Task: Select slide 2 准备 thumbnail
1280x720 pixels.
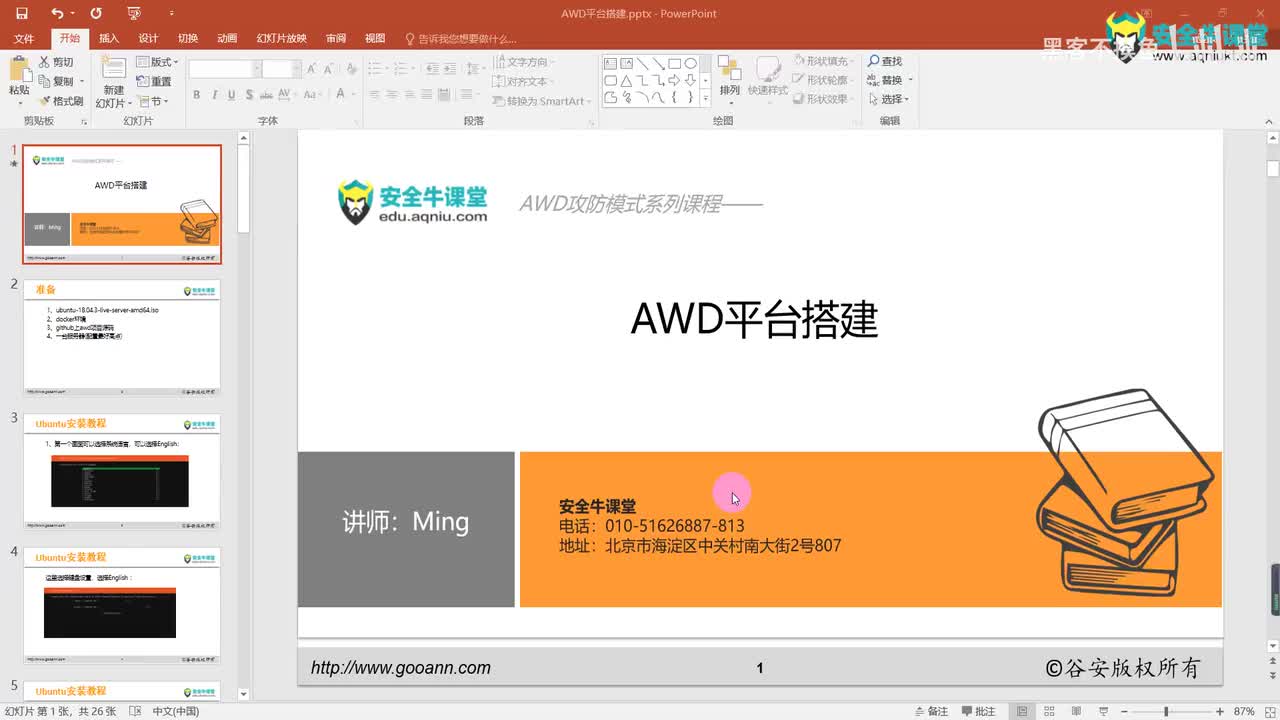Action: click(x=122, y=338)
